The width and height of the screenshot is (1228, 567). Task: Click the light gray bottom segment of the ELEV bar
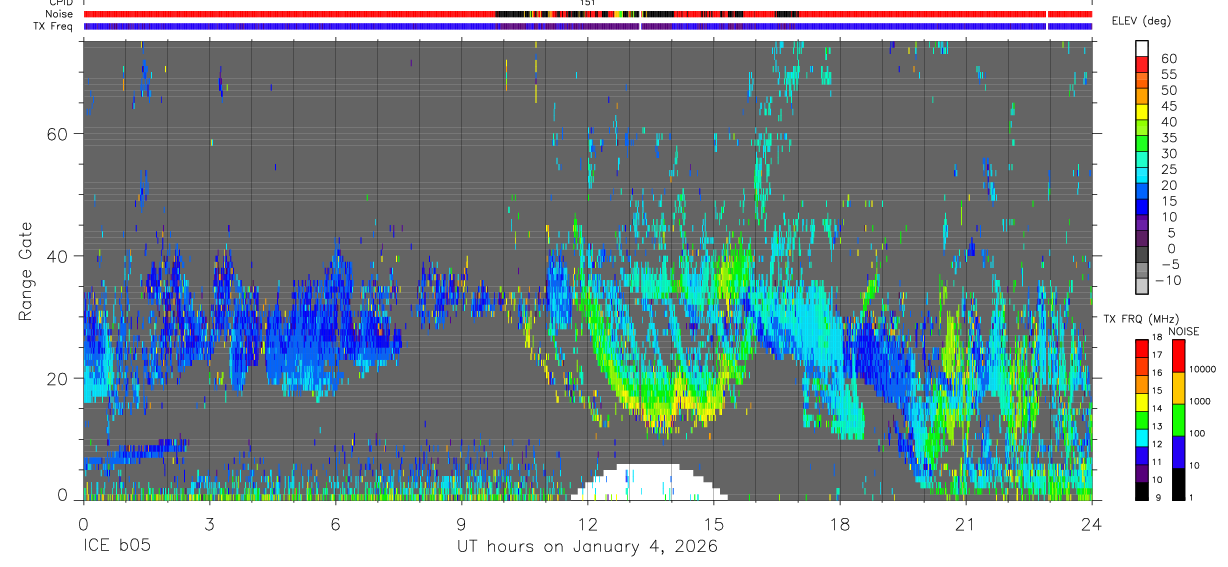[x=1142, y=286]
